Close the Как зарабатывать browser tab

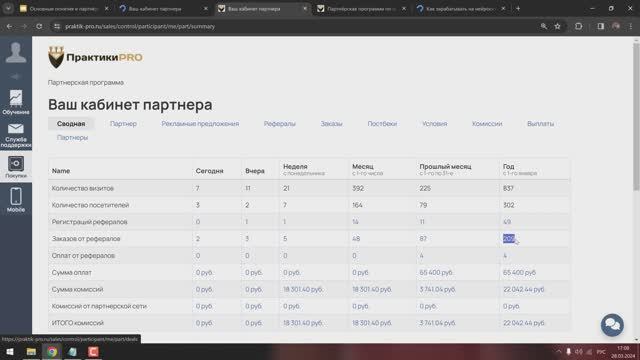click(x=503, y=8)
